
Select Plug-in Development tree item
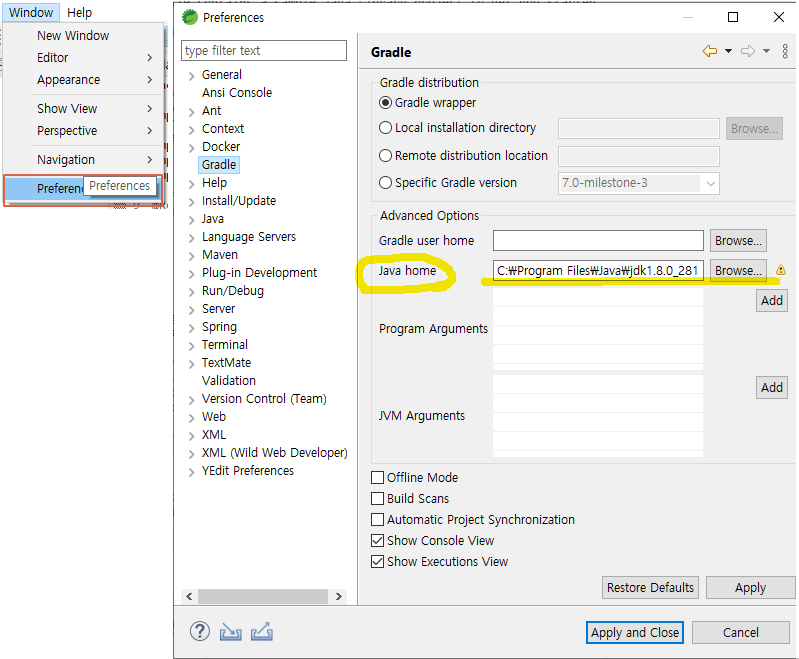coord(259,273)
